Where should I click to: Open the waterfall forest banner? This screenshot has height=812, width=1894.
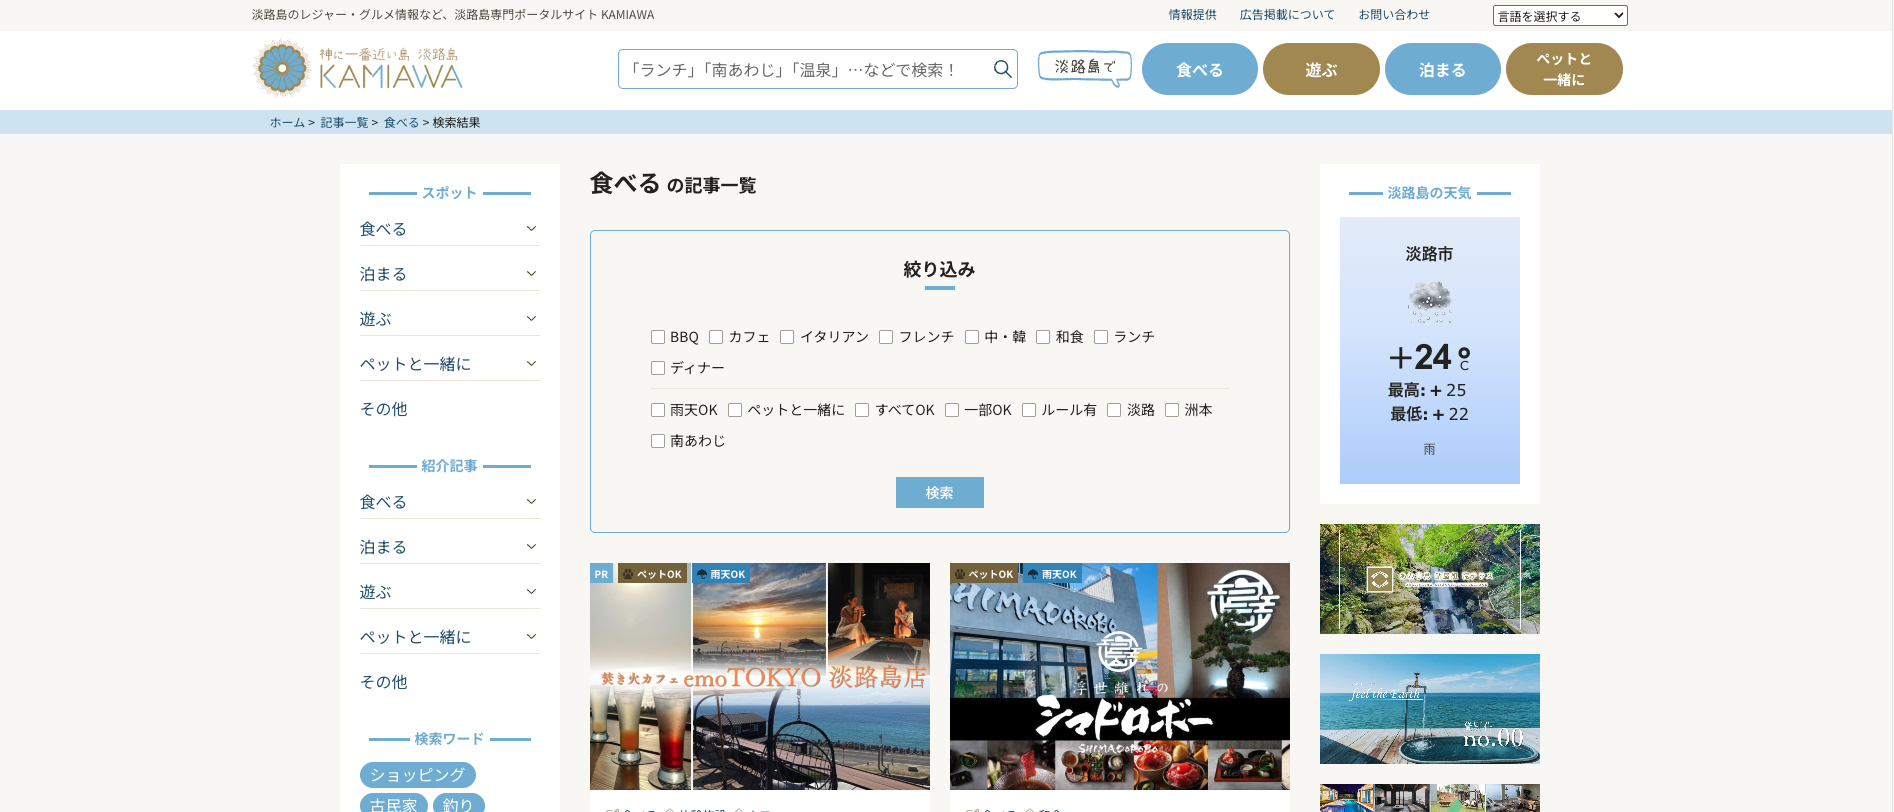(1430, 579)
